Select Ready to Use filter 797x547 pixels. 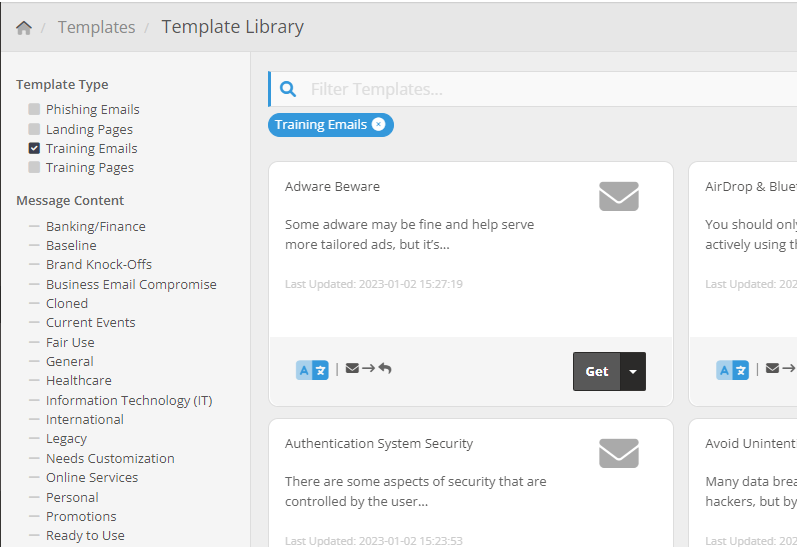[x=85, y=536]
